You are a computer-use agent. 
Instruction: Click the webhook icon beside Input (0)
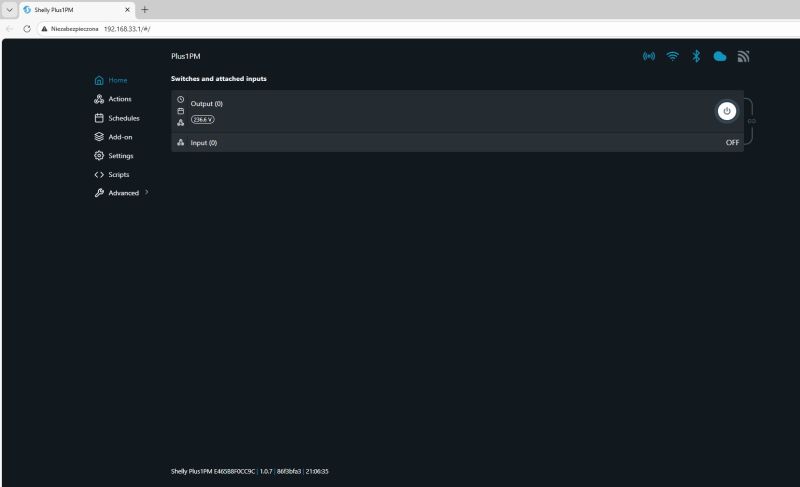click(181, 142)
